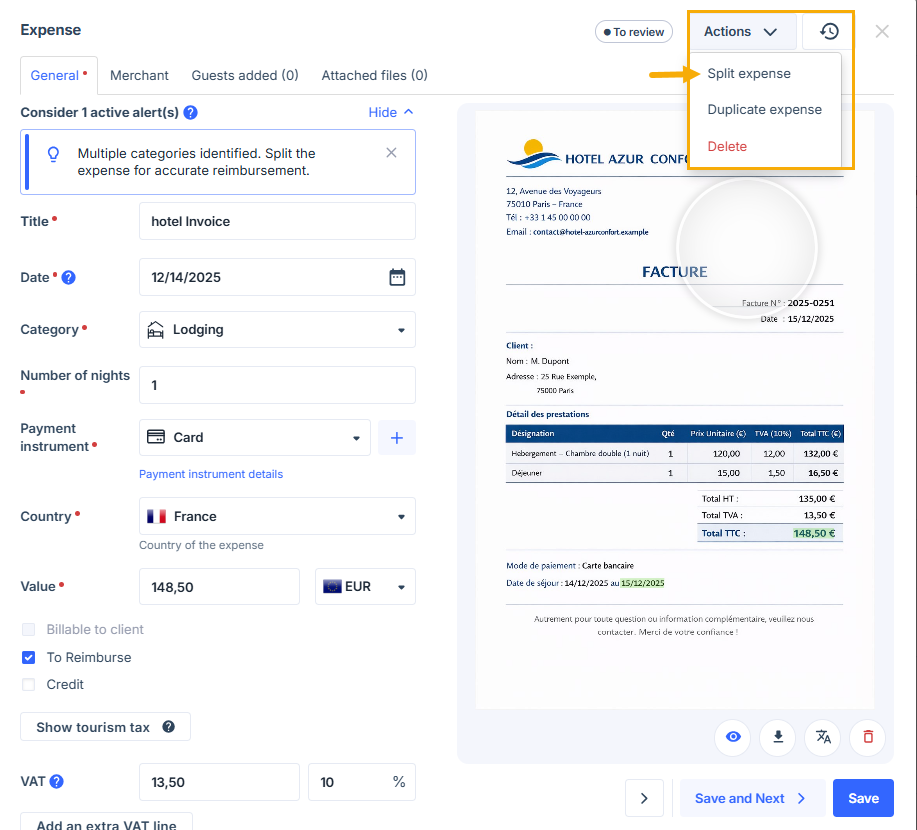Viewport: 917px width, 830px height.
Task: Click highlighted 15/12/2025 stay date on invoice
Action: point(643,583)
